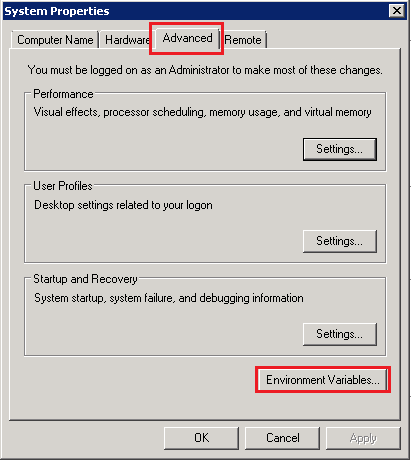Viewport: 411px width, 461px height.
Task: Confirm changes with the OK button
Action: (x=201, y=438)
